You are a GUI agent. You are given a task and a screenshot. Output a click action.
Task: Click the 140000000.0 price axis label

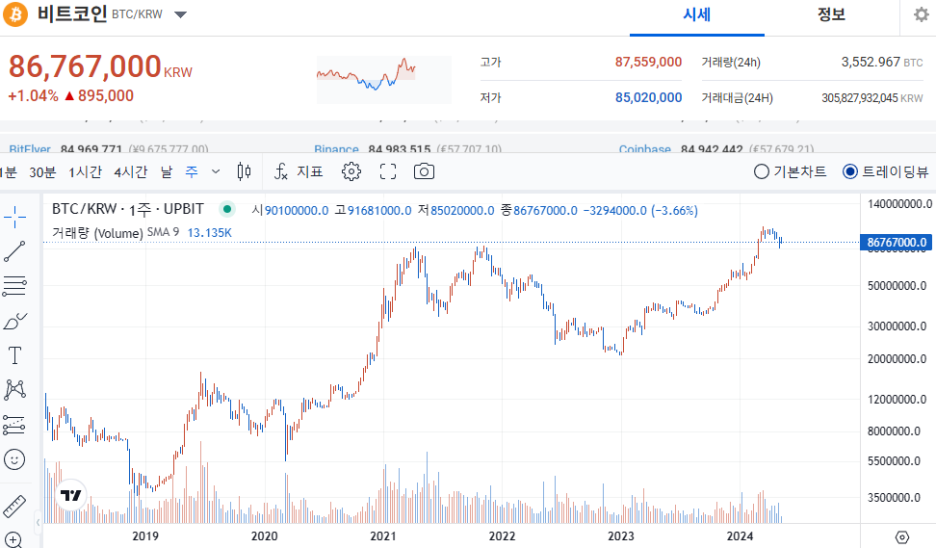900,204
